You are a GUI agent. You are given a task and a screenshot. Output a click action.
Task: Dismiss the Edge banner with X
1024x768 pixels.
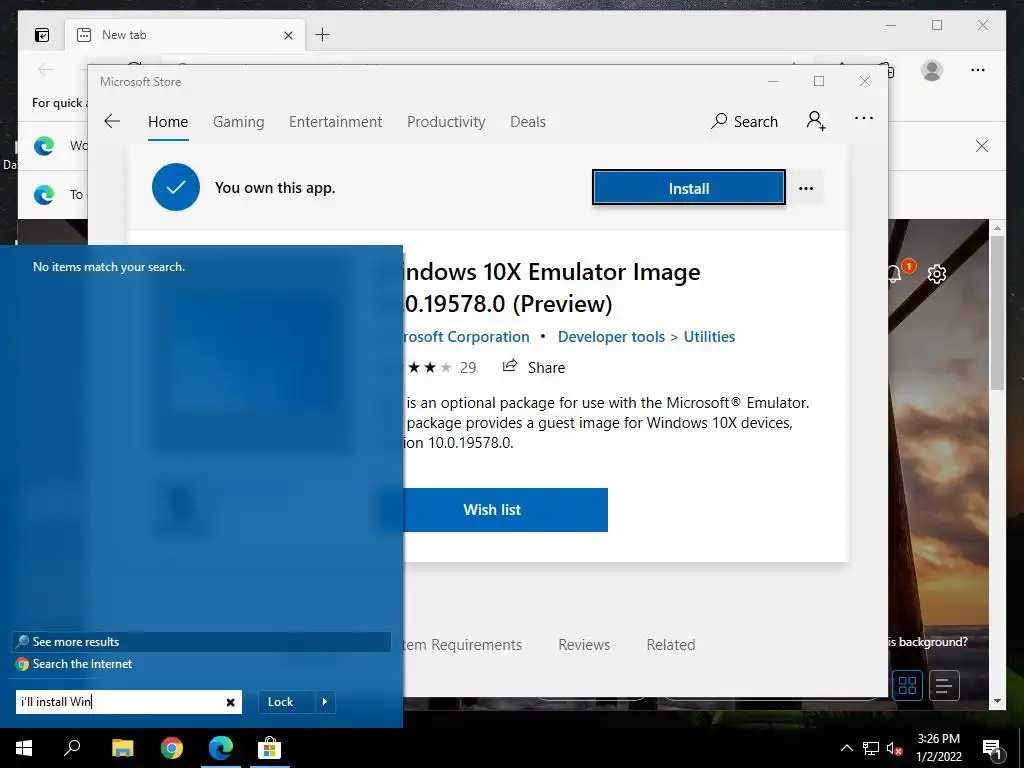tap(982, 146)
